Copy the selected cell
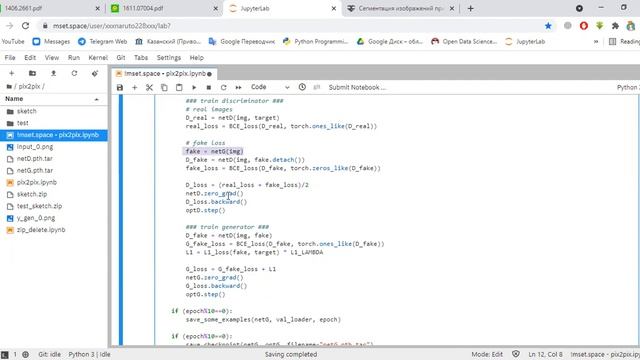The height and width of the screenshot is (360, 640). pyautogui.click(x=164, y=87)
